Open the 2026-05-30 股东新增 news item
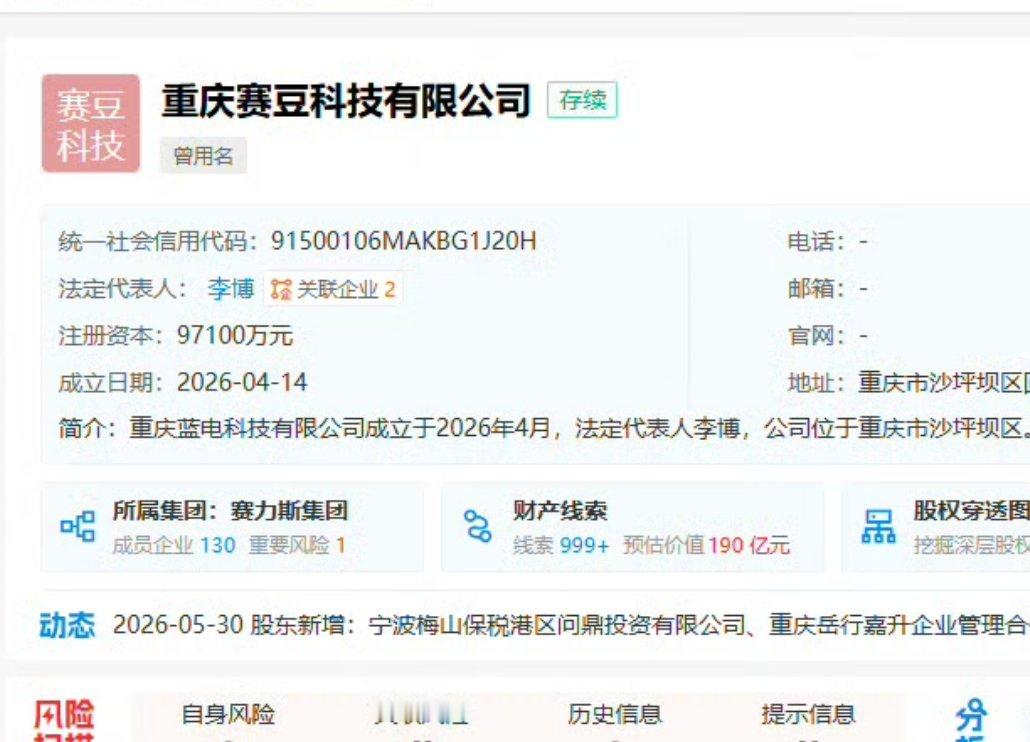Image resolution: width=1030 pixels, height=742 pixels. 571,625
